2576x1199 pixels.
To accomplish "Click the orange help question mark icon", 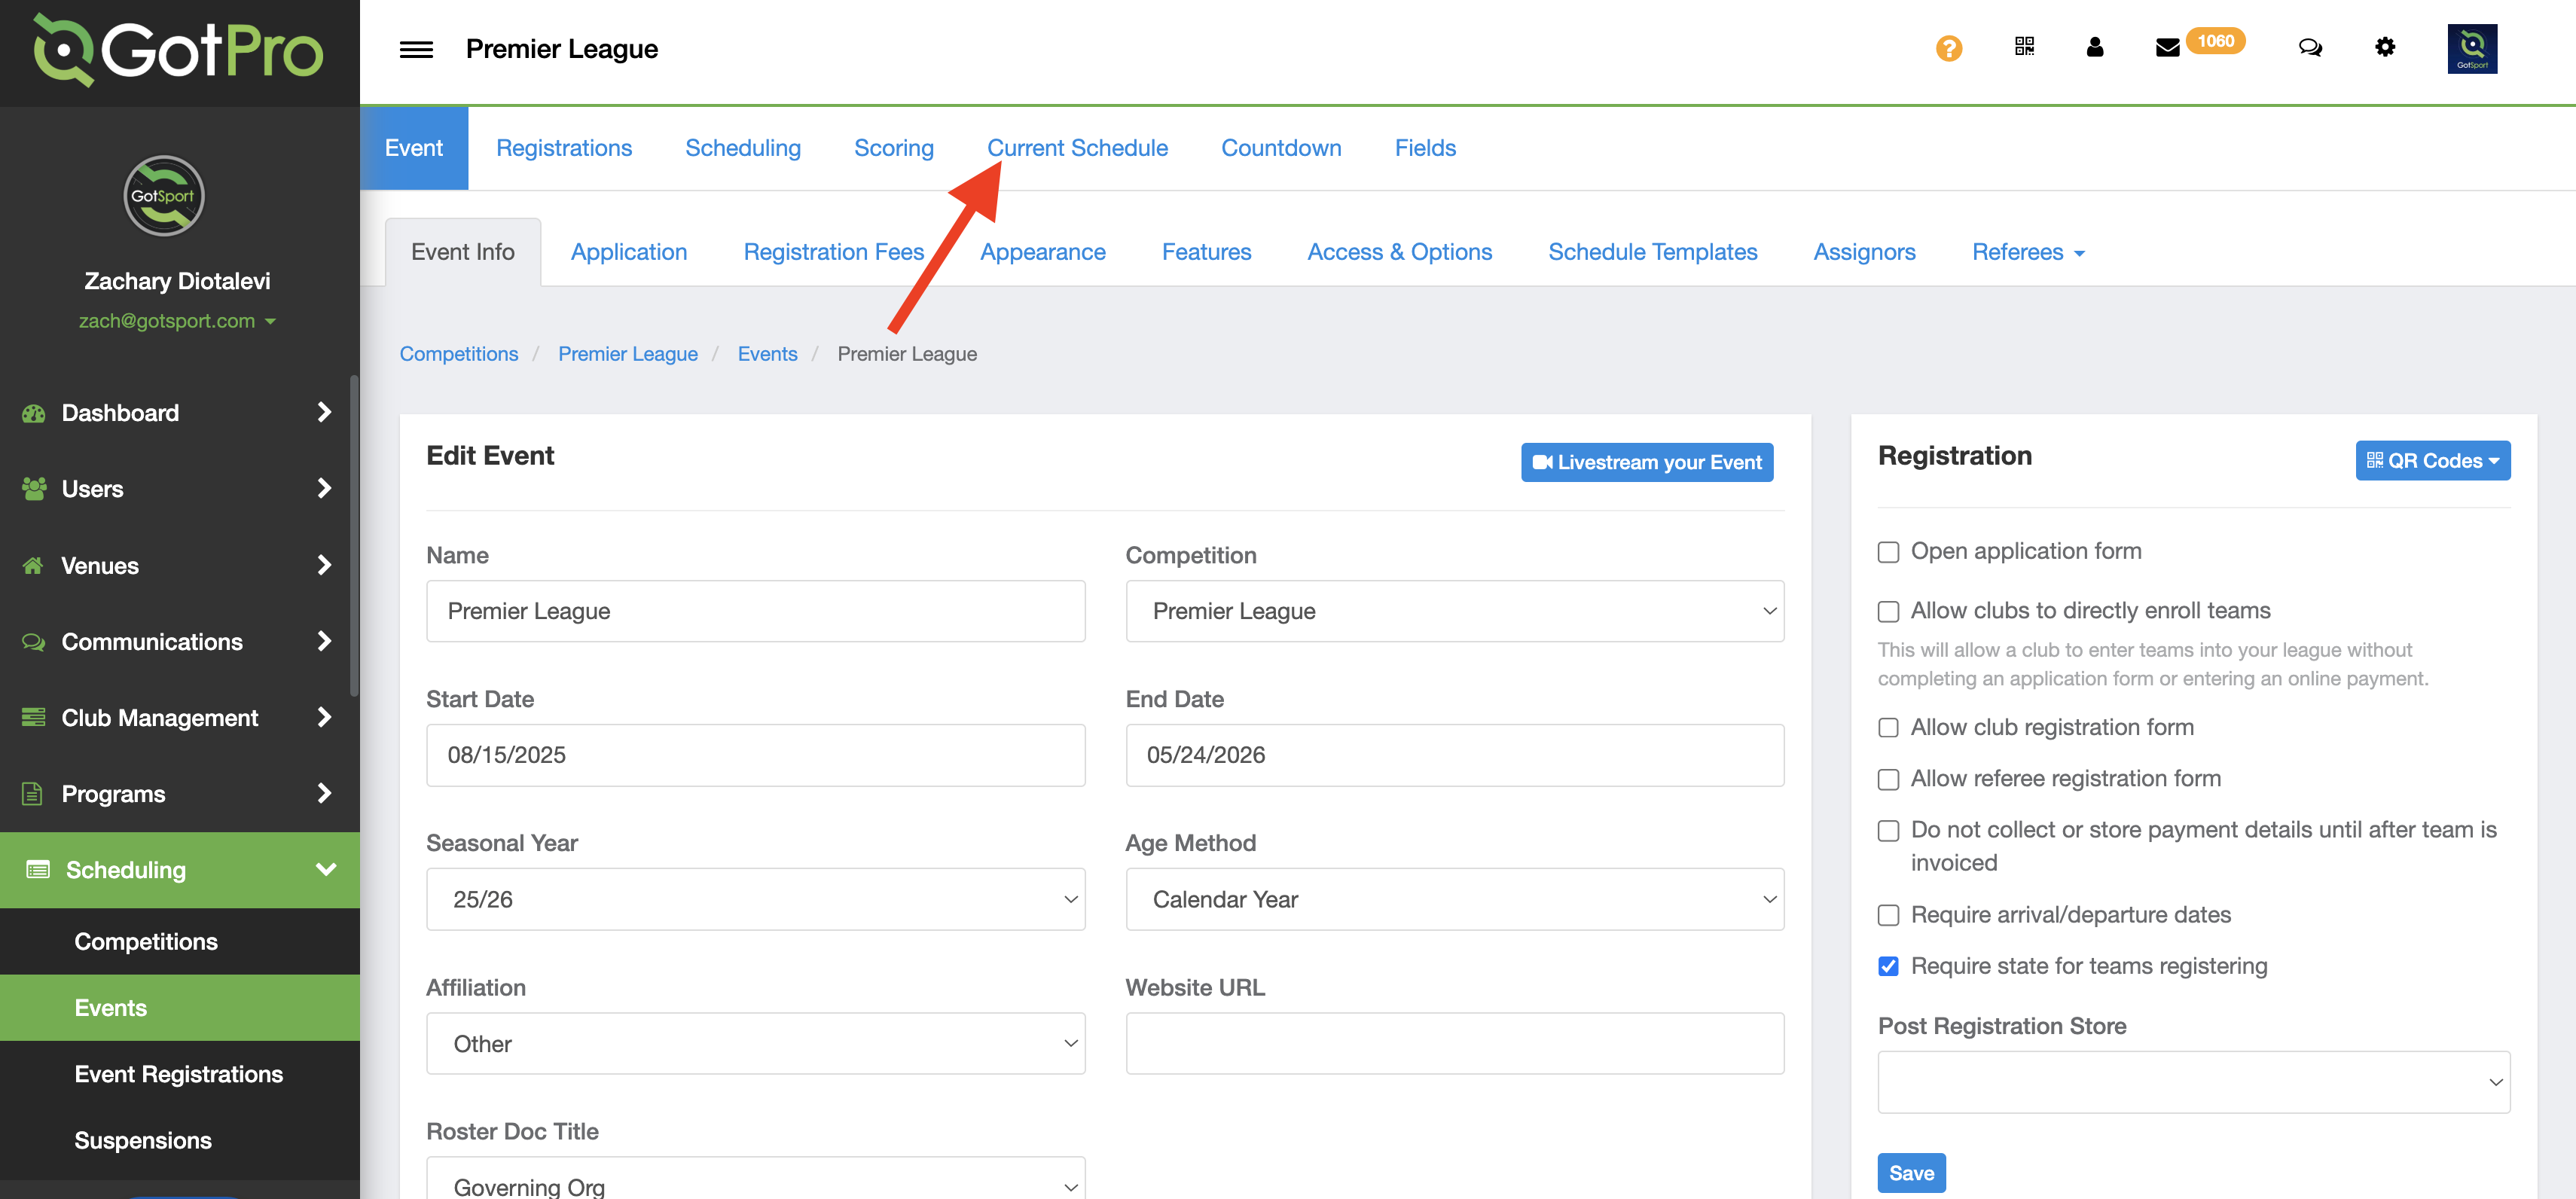I will tap(1948, 47).
